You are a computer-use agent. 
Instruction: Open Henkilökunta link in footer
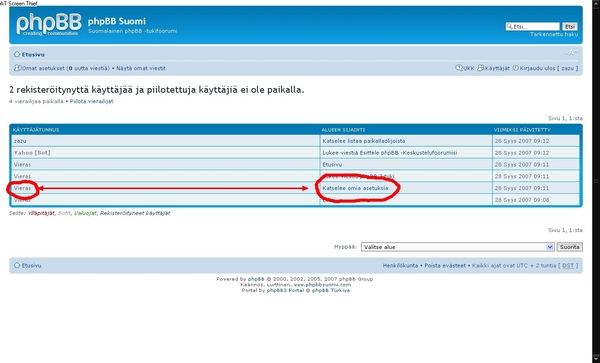pyautogui.click(x=400, y=265)
